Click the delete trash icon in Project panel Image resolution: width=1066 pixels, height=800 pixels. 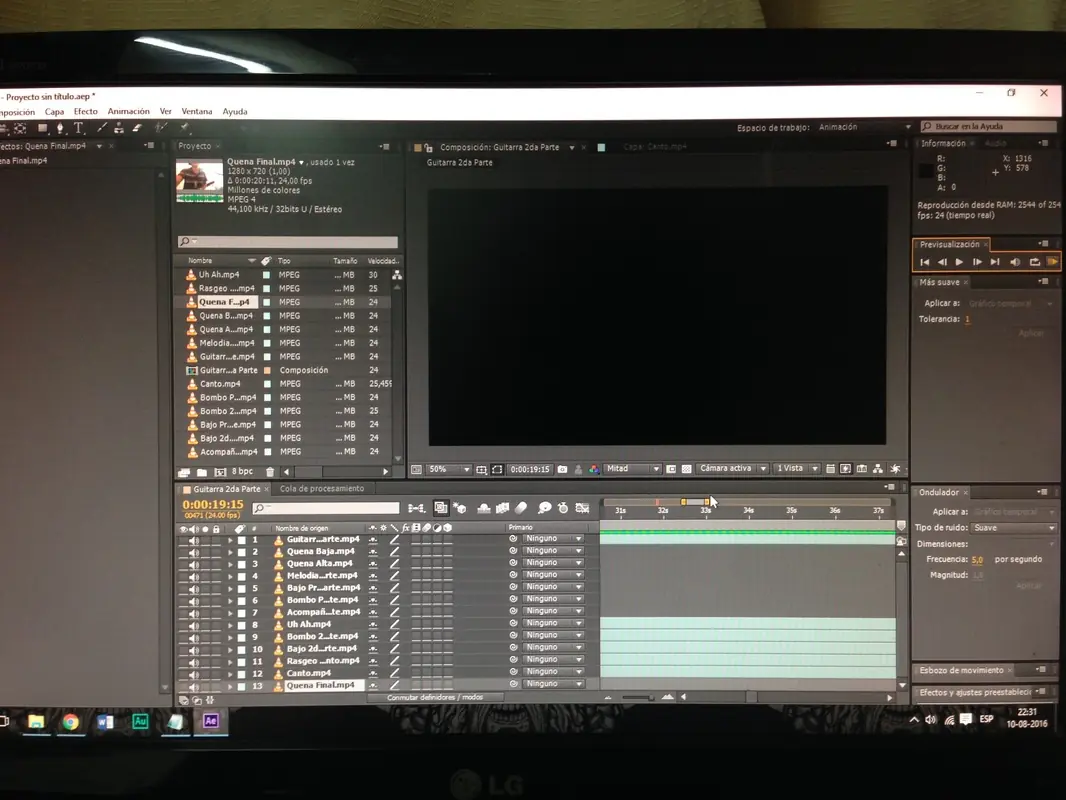click(270, 472)
